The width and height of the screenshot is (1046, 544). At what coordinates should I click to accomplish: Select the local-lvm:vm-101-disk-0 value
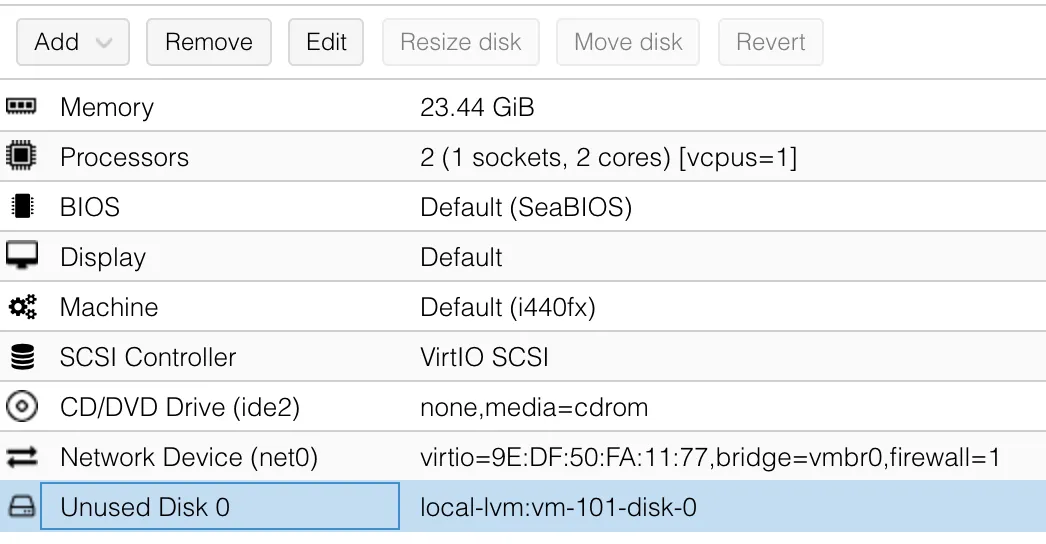click(558, 507)
